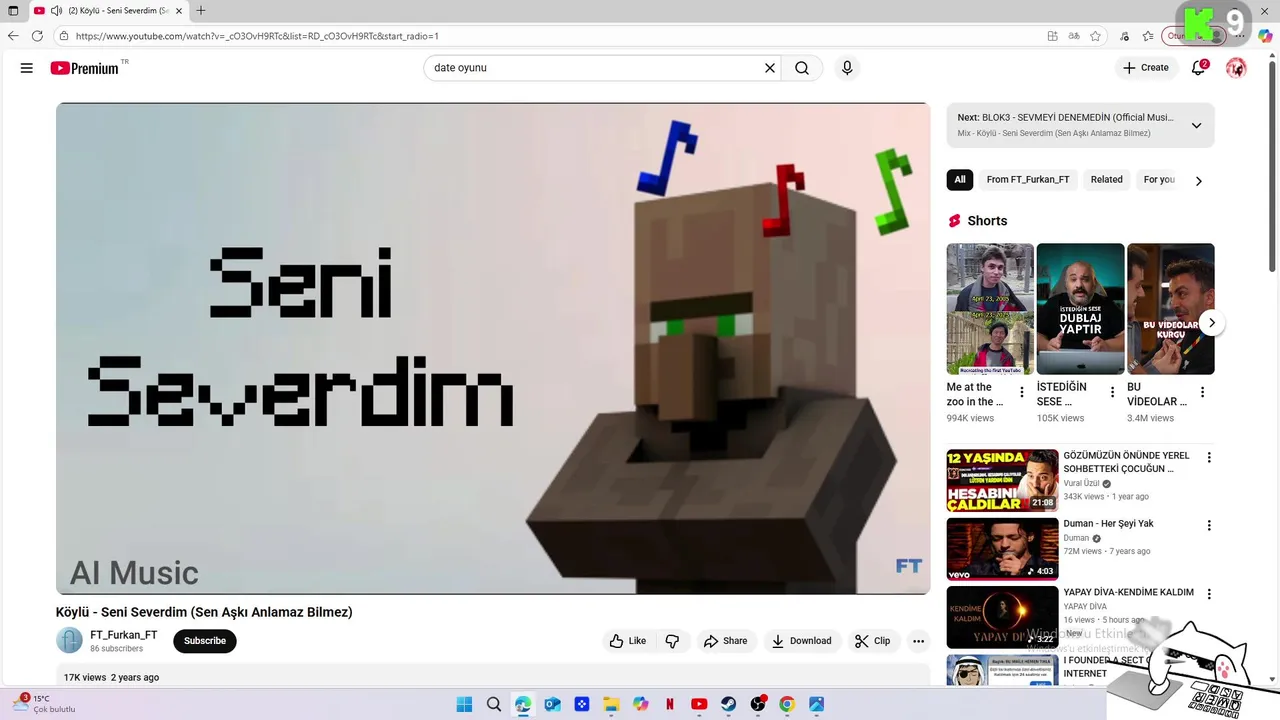Open FT_Furkan_FT channel avatar
This screenshot has width=1280, height=720.
tap(69, 640)
